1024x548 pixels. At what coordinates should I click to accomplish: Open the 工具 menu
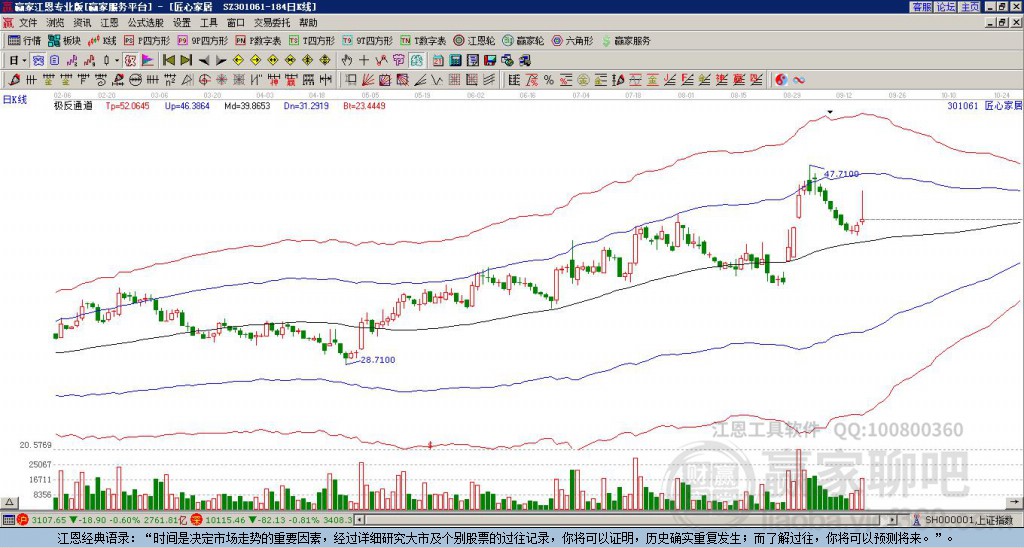pos(208,23)
